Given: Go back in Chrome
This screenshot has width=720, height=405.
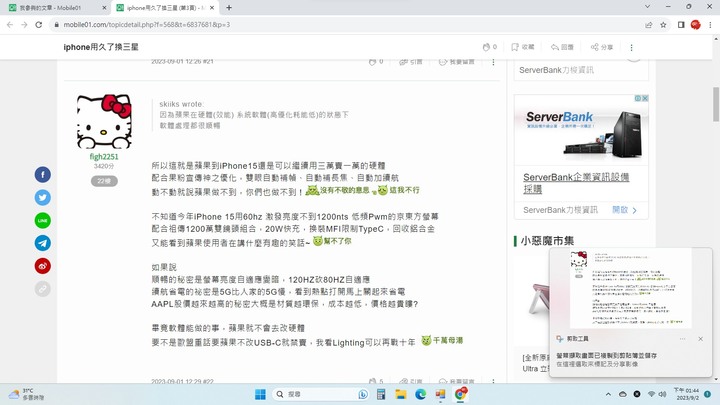Looking at the screenshot, I should pos(10,25).
